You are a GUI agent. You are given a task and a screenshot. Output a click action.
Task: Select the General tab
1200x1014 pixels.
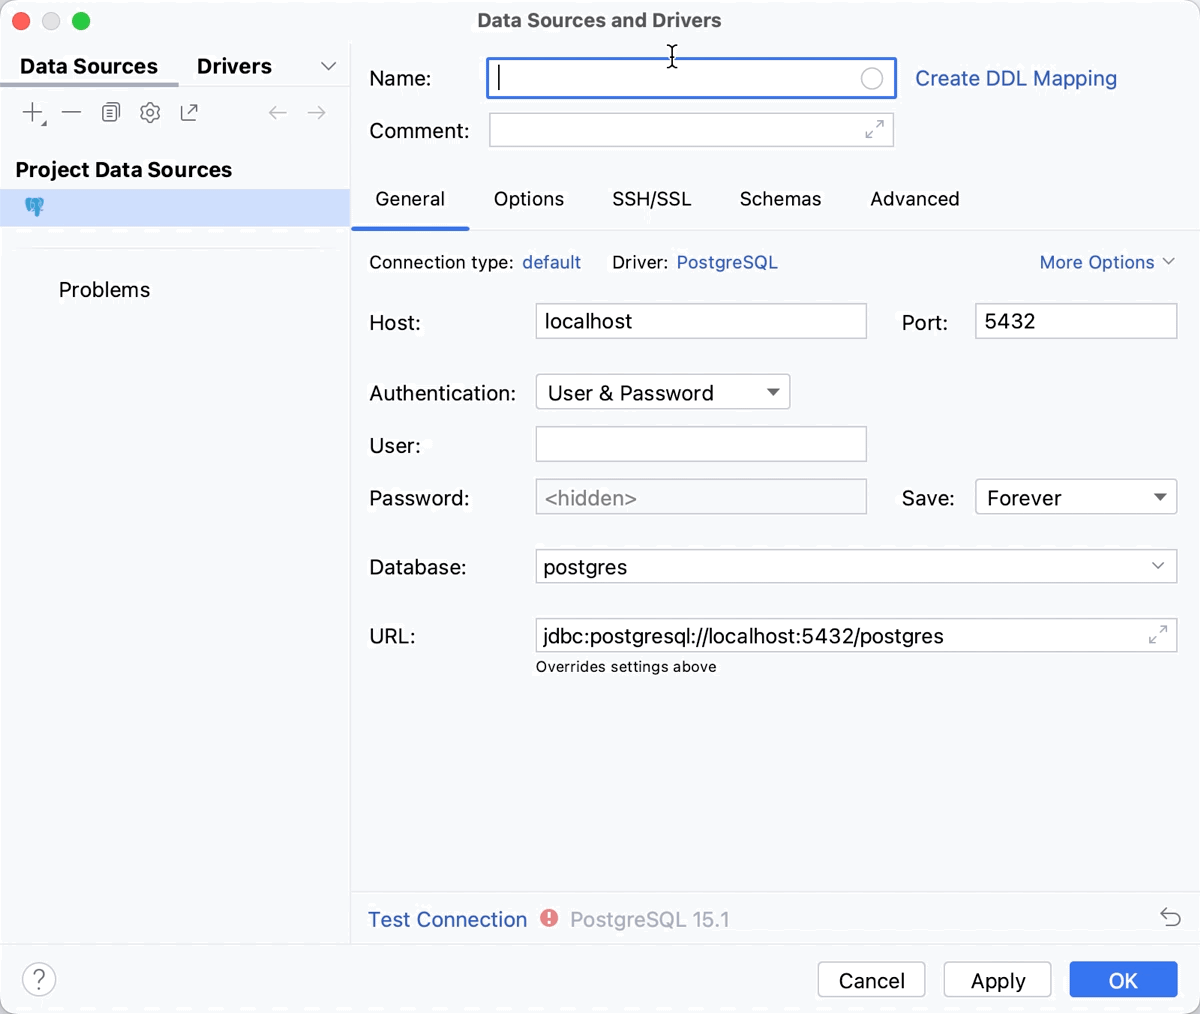[410, 199]
